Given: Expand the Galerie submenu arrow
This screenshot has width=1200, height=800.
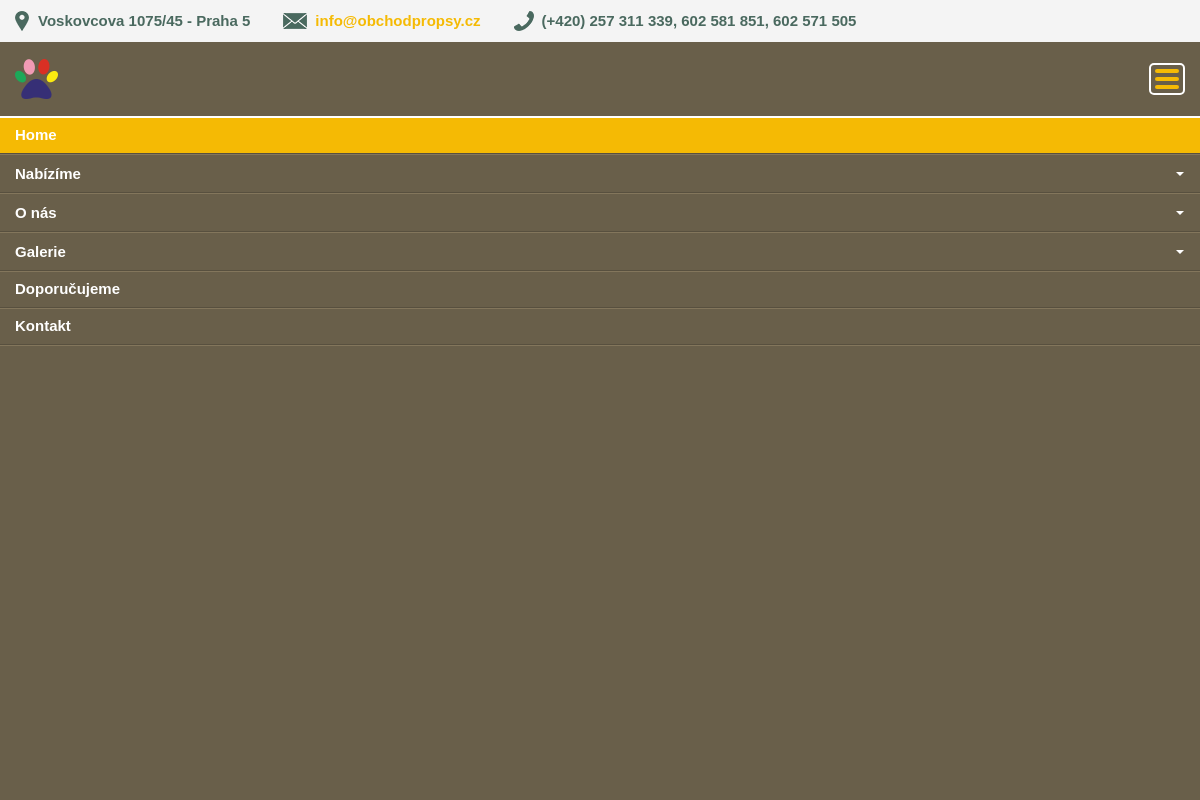Looking at the screenshot, I should (x=1179, y=252).
